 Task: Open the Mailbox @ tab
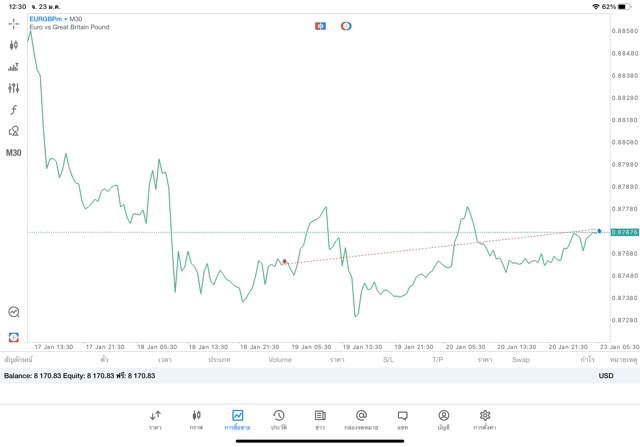coord(361,420)
